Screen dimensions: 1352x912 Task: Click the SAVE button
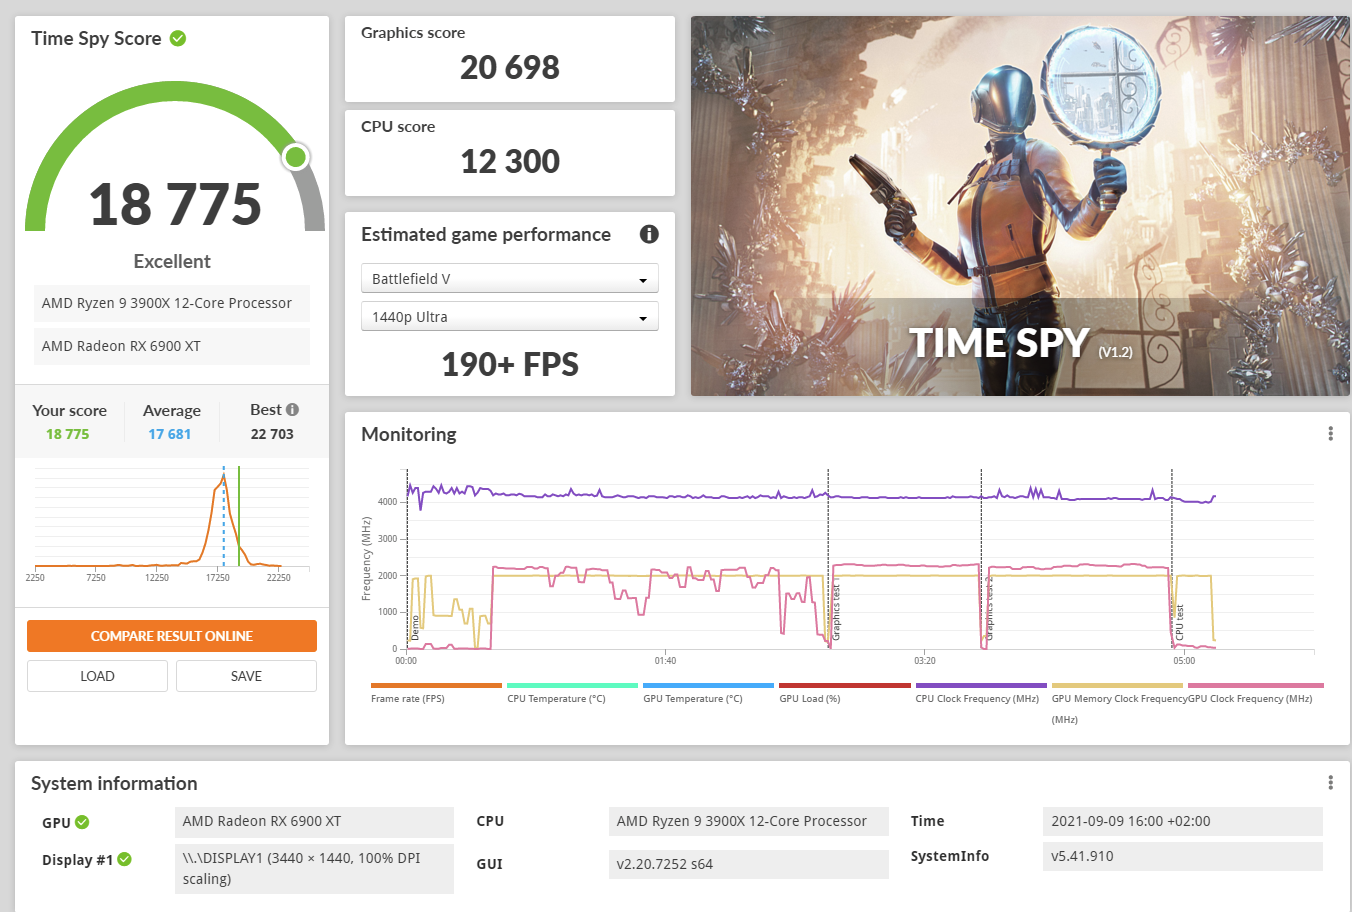pyautogui.click(x=246, y=676)
